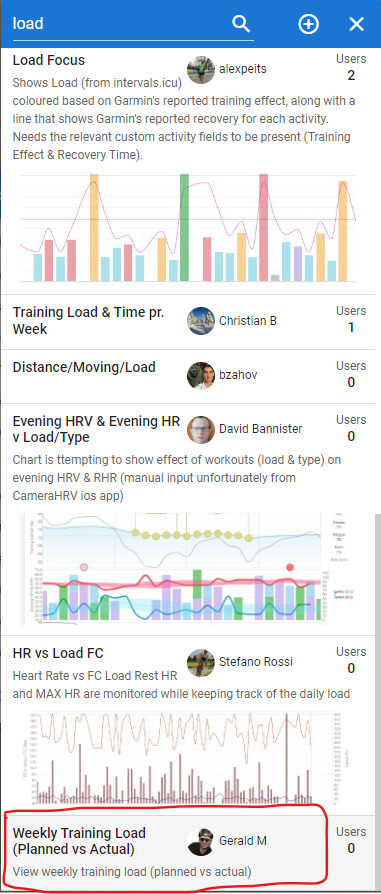Select HR vs Load FC chart
The image size is (381, 894).
click(58, 653)
